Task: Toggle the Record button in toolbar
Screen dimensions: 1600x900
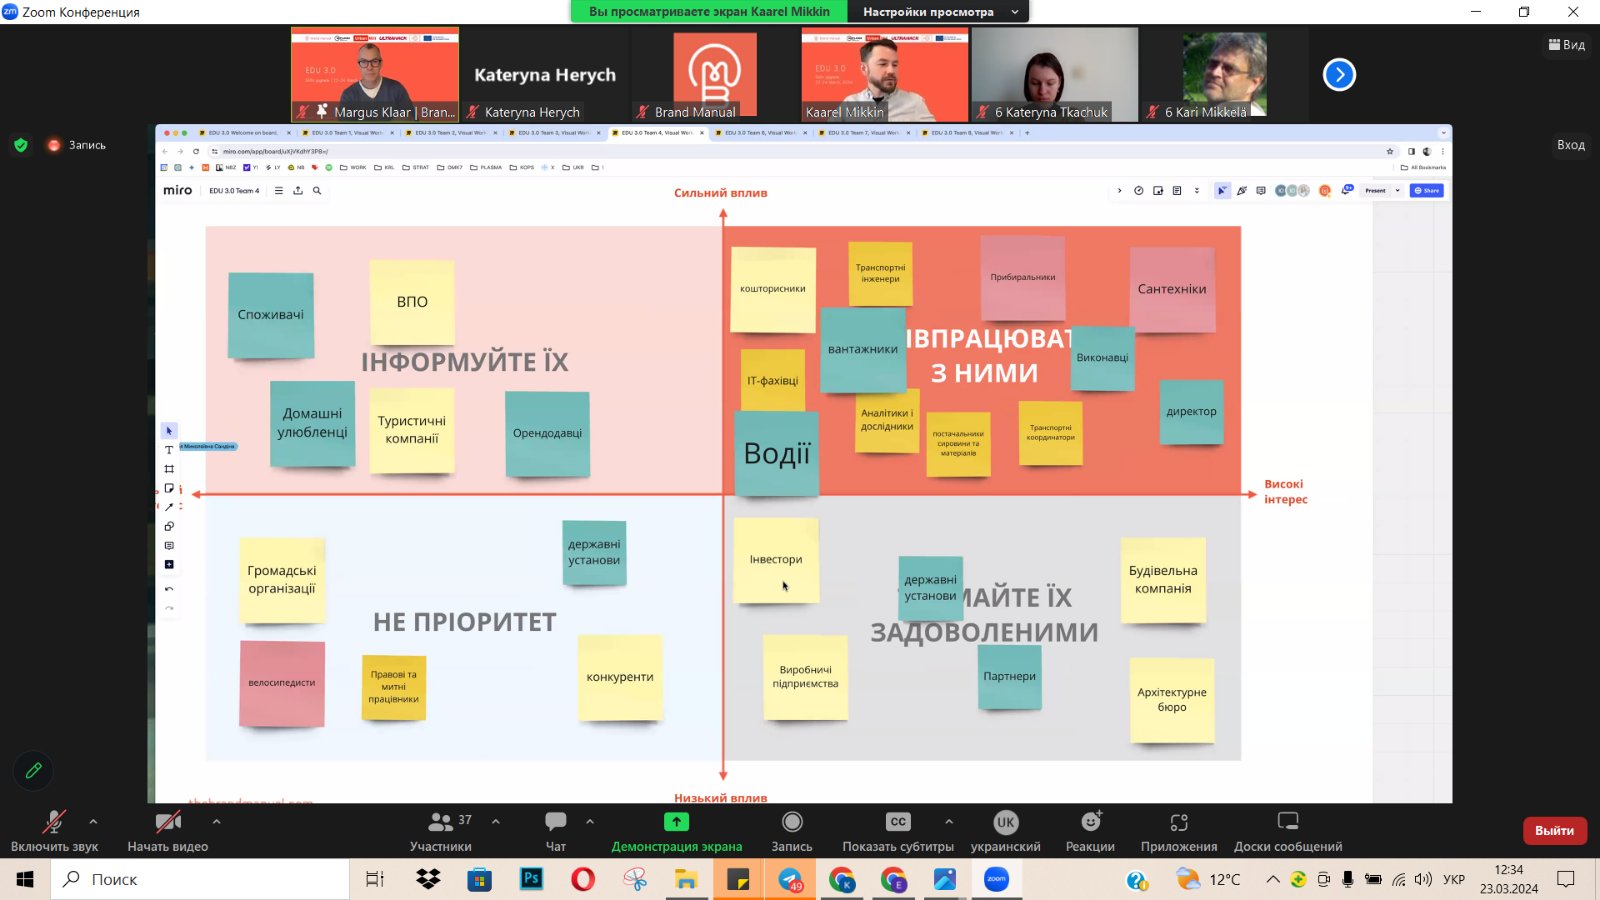Action: click(792, 831)
